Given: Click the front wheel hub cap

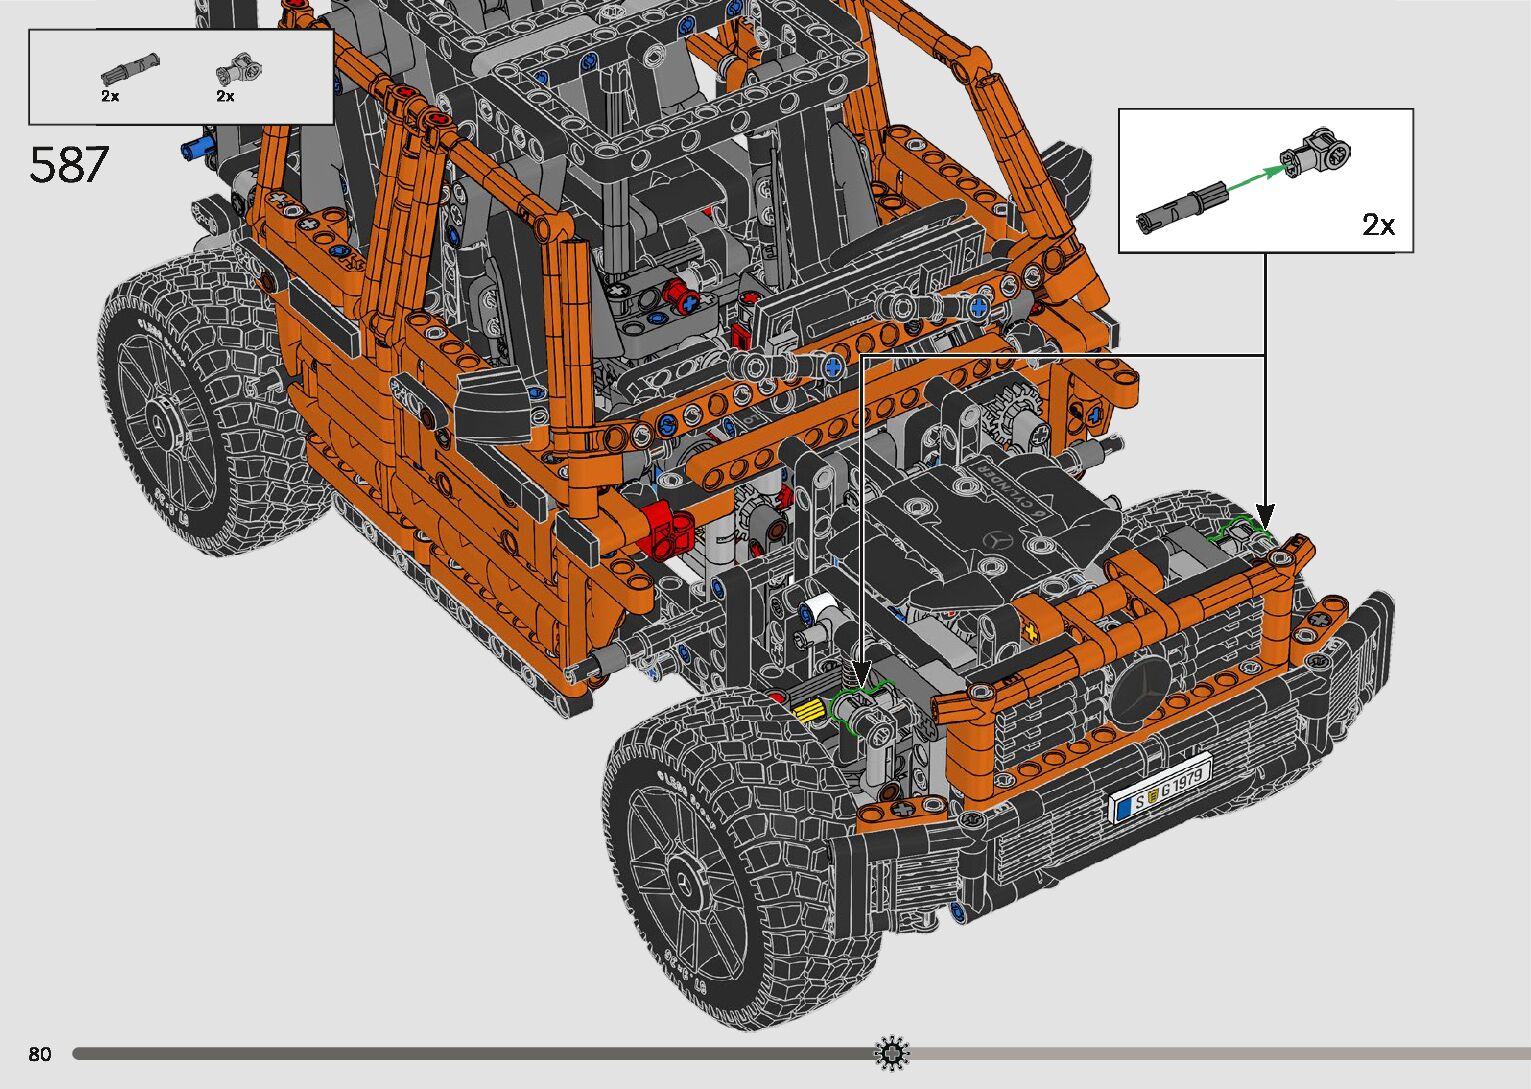Looking at the screenshot, I should click(x=686, y=880).
